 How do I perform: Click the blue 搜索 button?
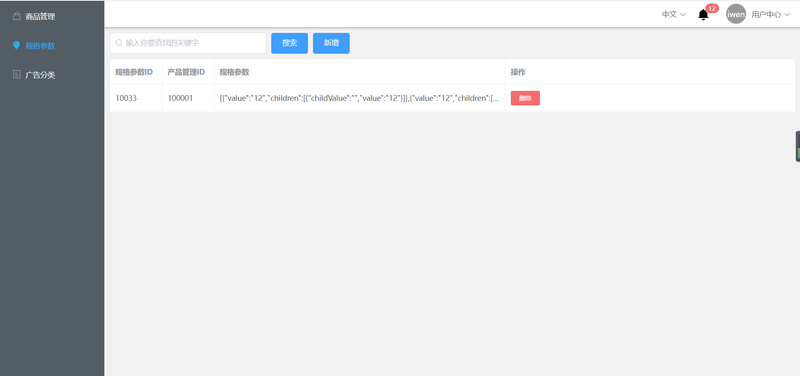[x=289, y=43]
